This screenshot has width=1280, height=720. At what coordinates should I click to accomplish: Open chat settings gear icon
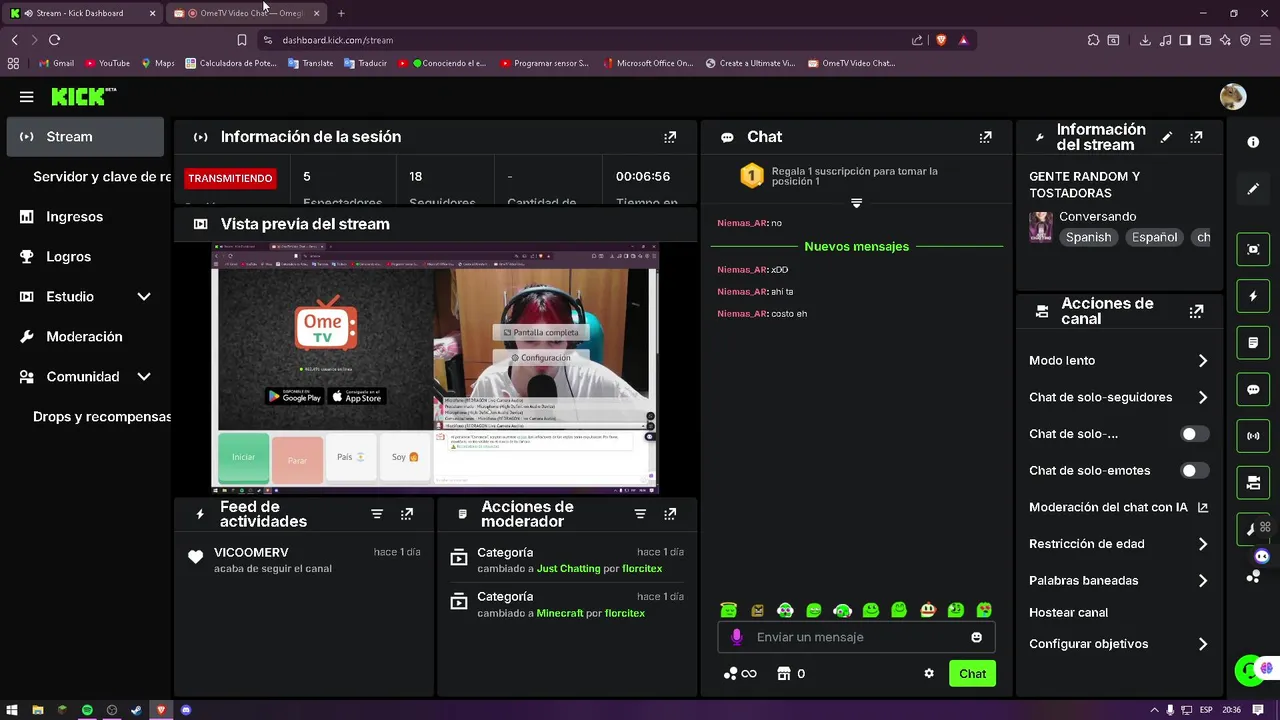(x=929, y=674)
